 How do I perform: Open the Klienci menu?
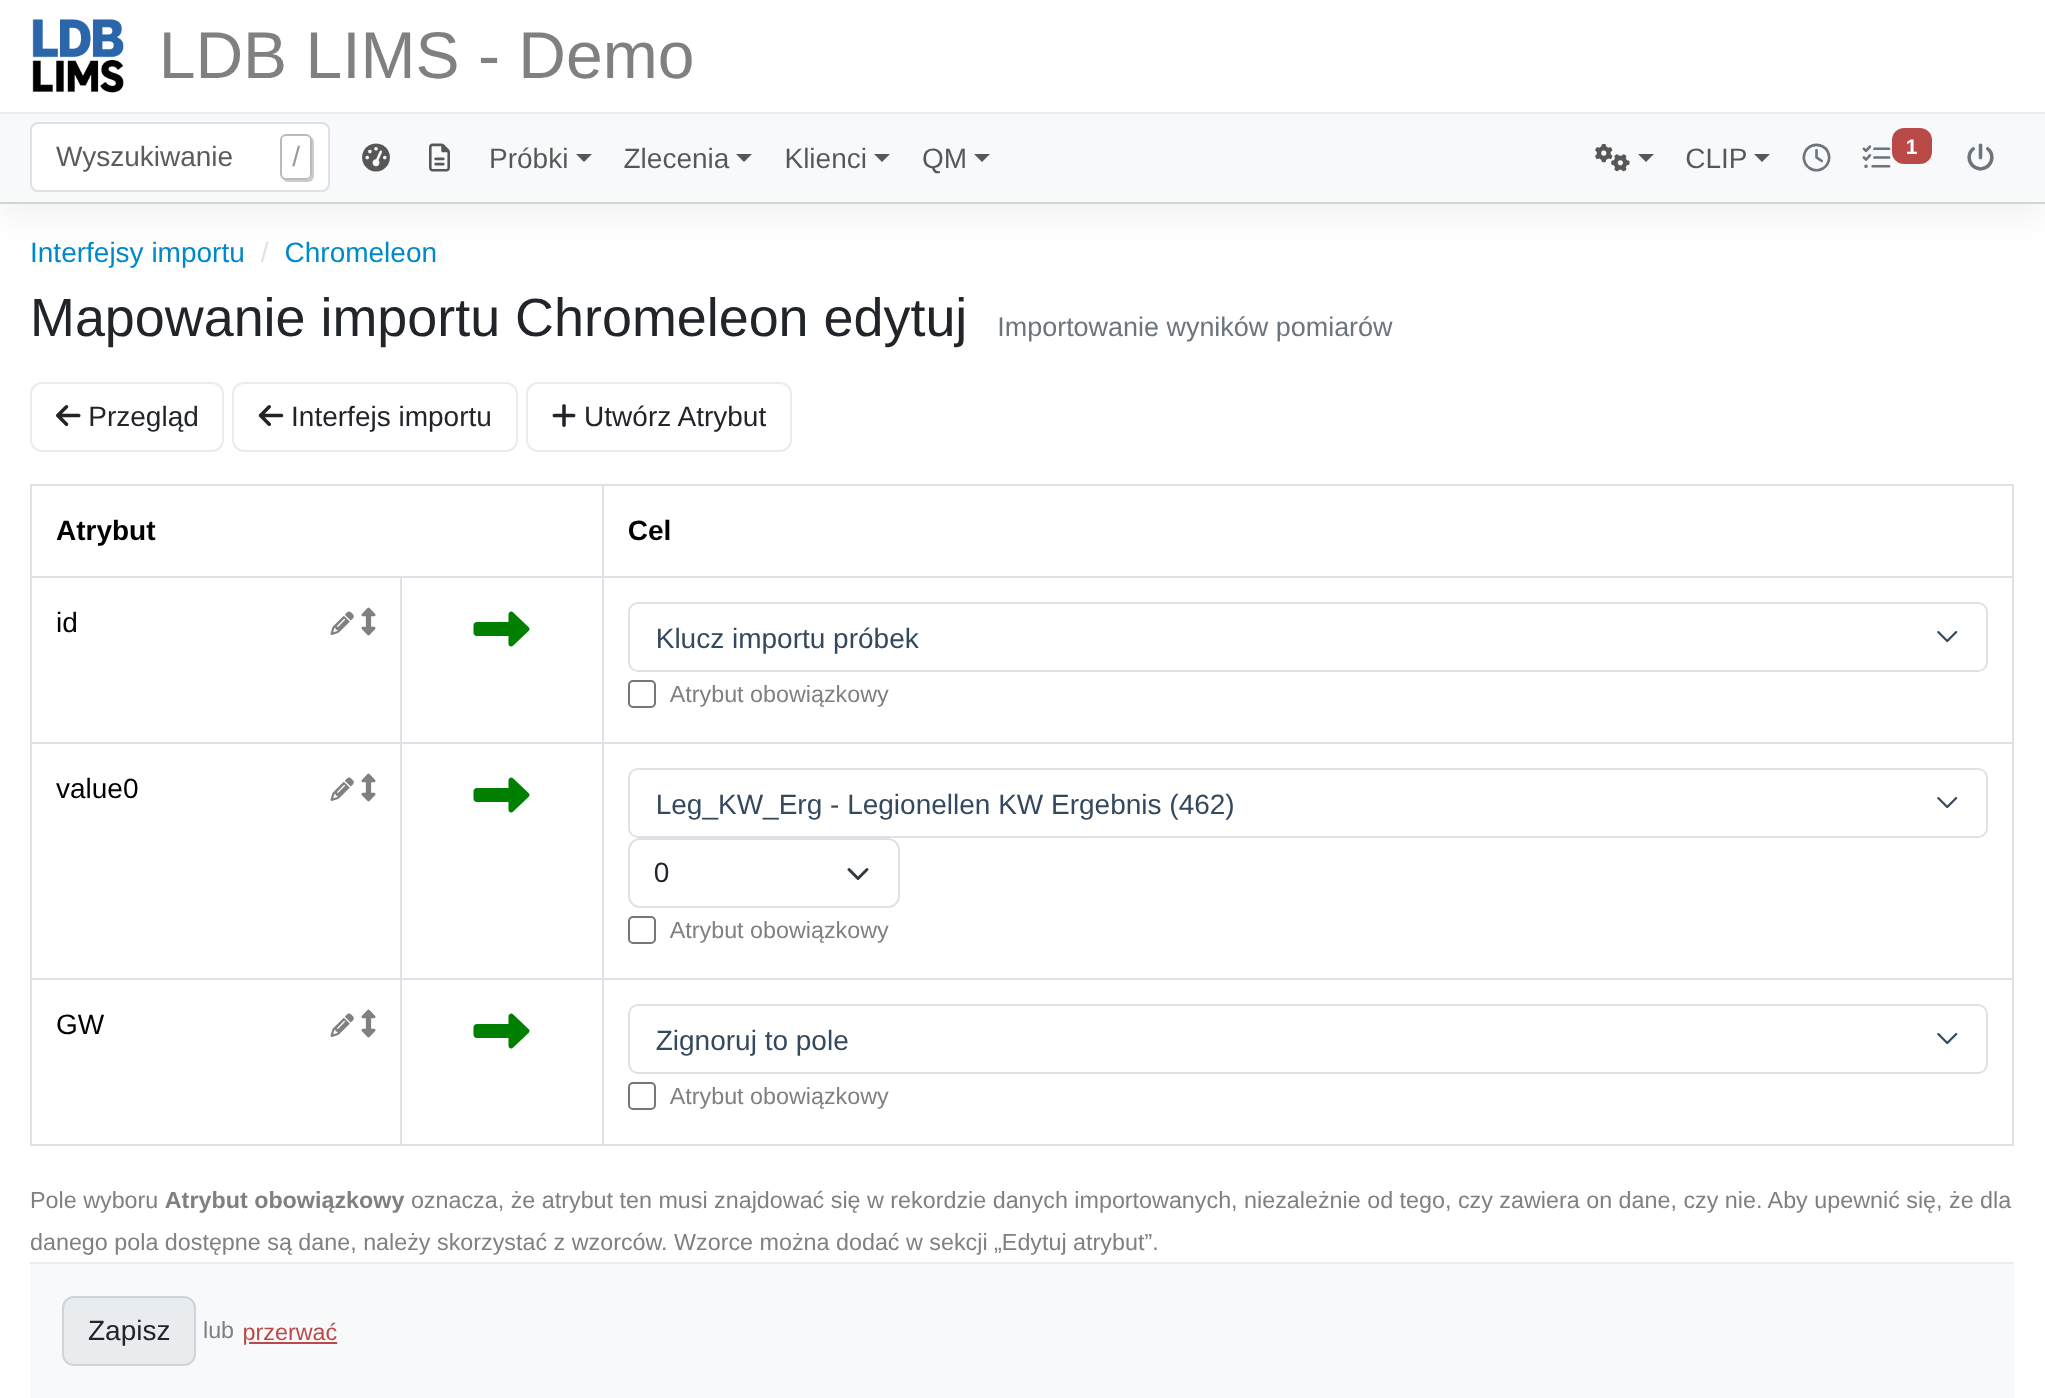point(837,158)
